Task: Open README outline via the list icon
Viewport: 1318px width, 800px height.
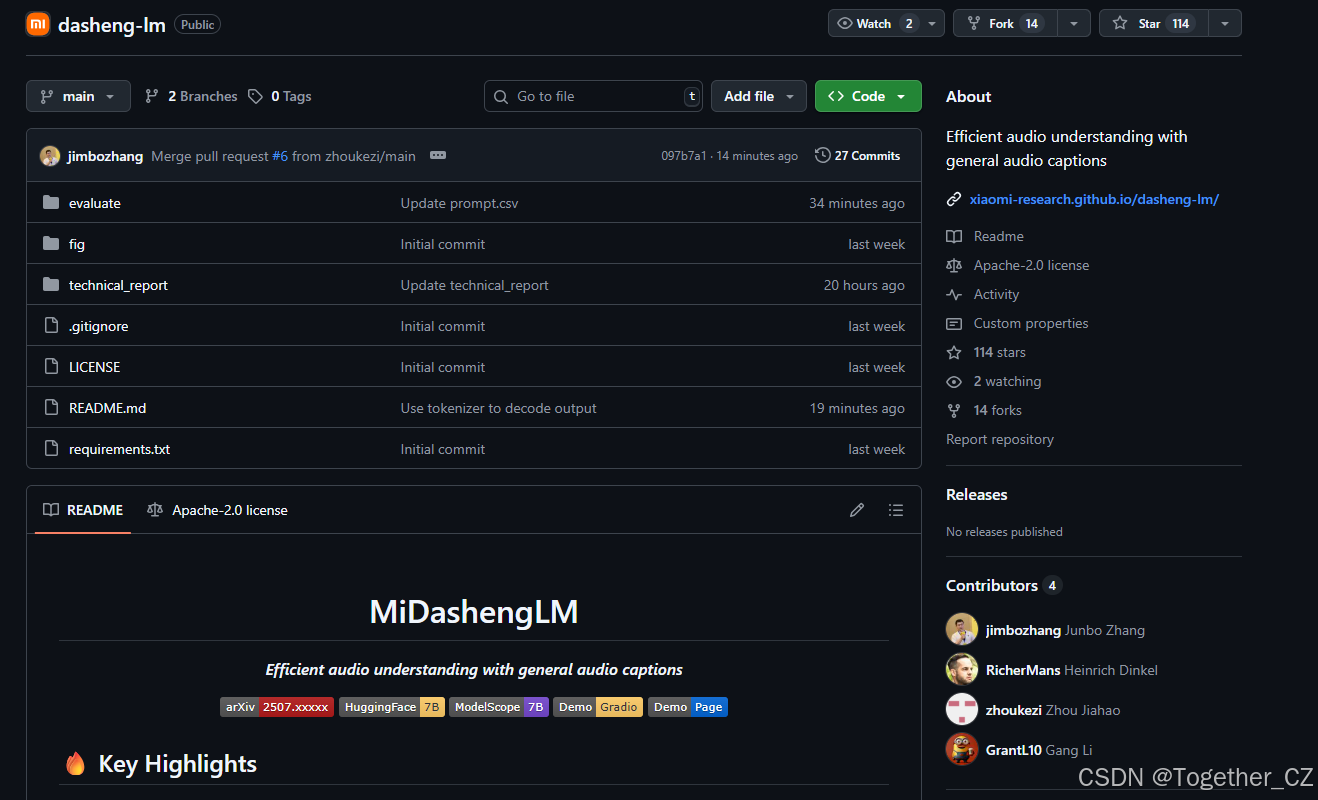Action: pyautogui.click(x=896, y=510)
